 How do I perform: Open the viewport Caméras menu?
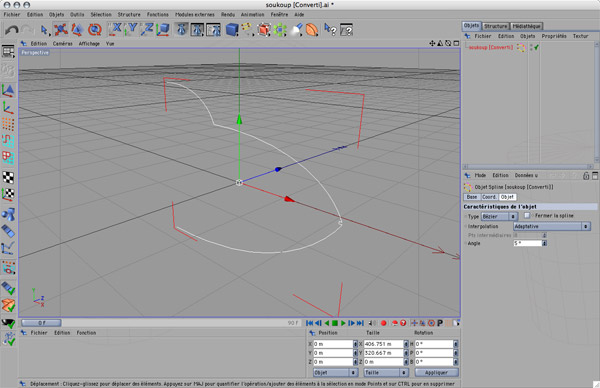(x=63, y=44)
